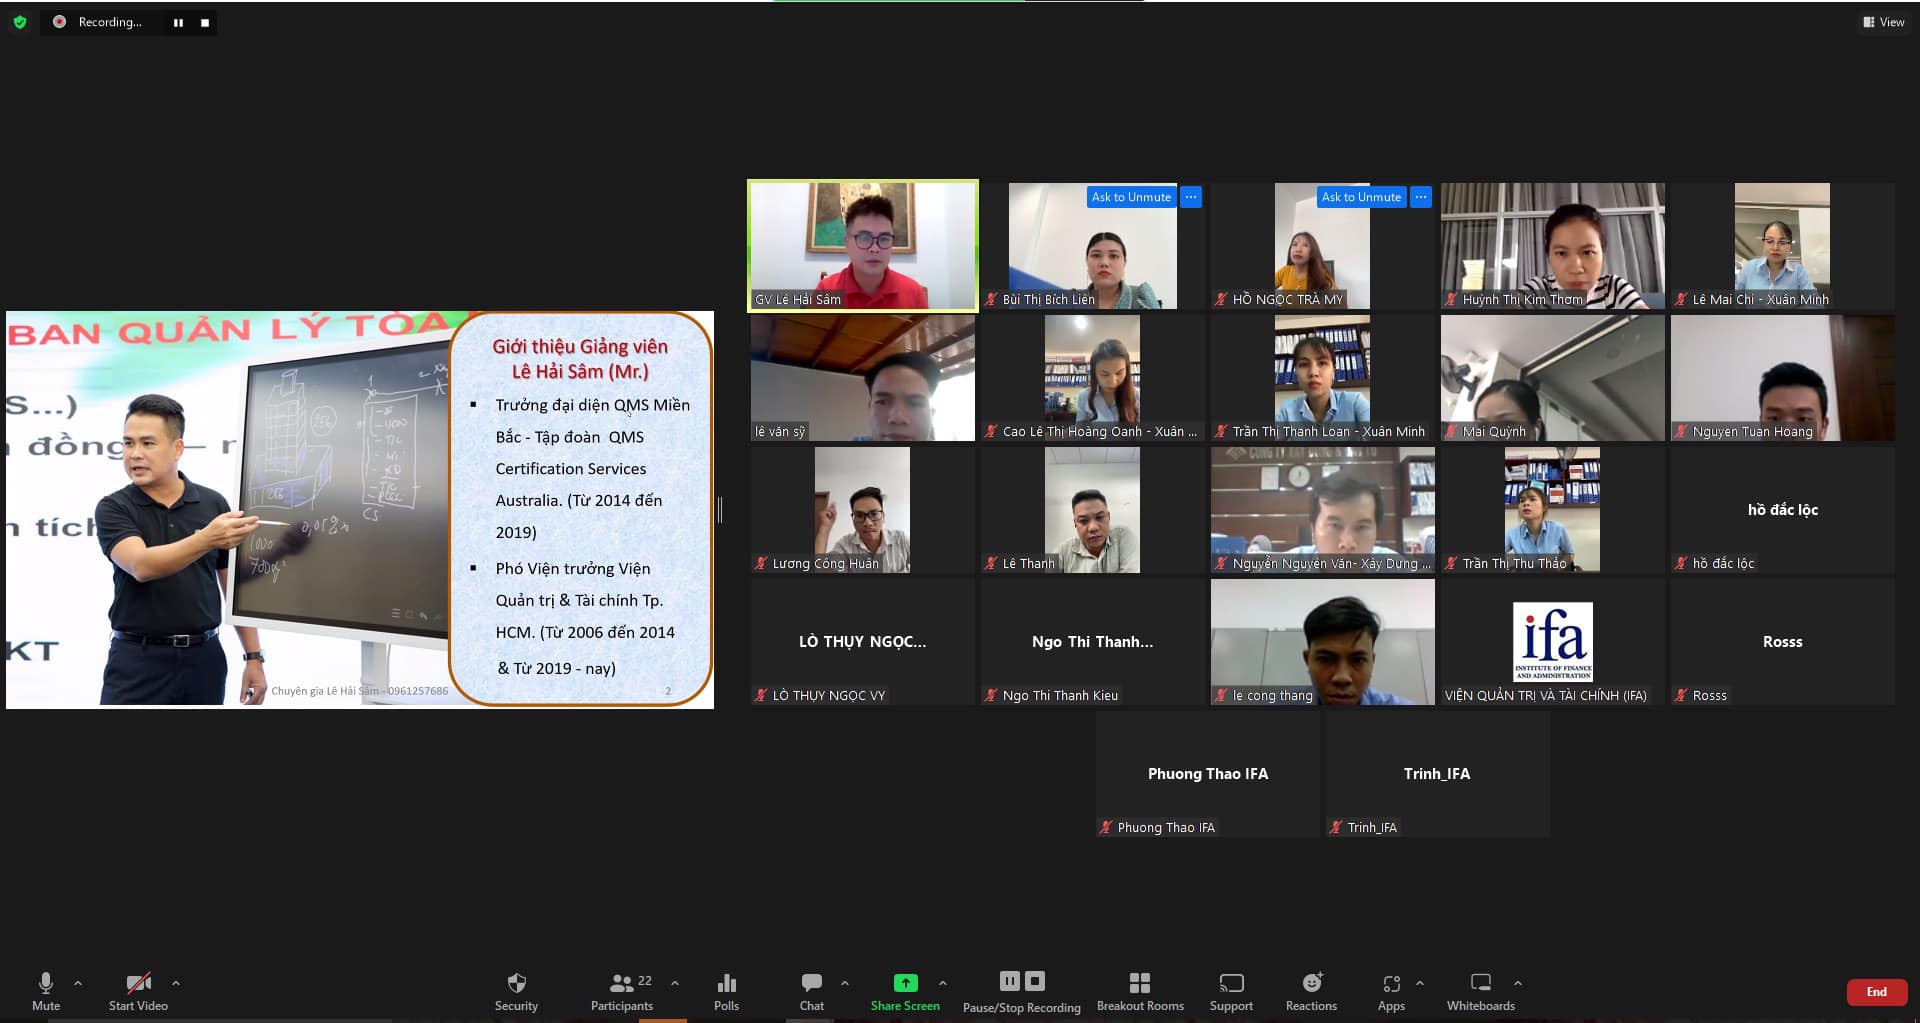Open the Reactions emoji menu
Image resolution: width=1920 pixels, height=1023 pixels.
(1311, 984)
